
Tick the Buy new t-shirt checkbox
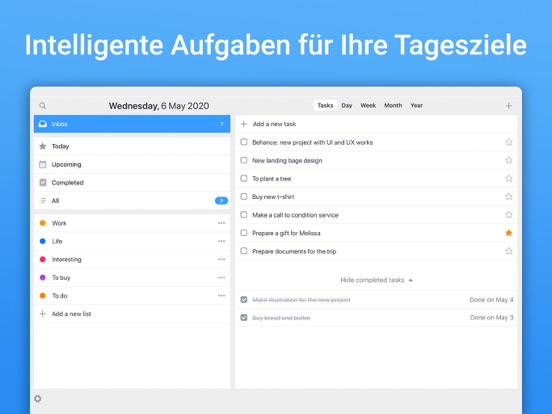[x=244, y=196]
